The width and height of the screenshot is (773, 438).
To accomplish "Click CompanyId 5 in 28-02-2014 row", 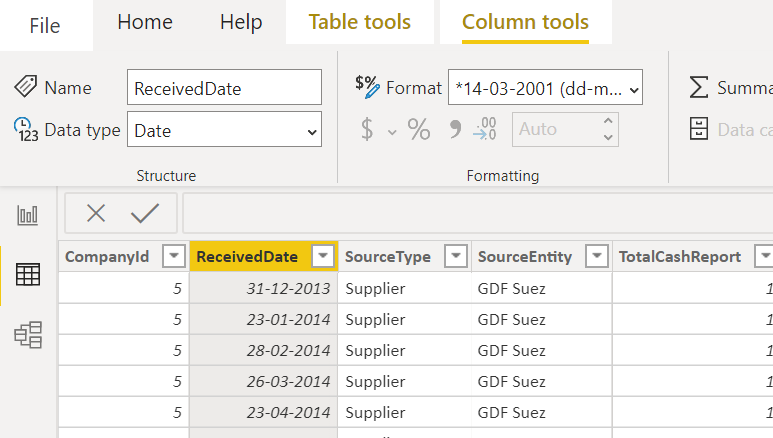I will 124,350.
